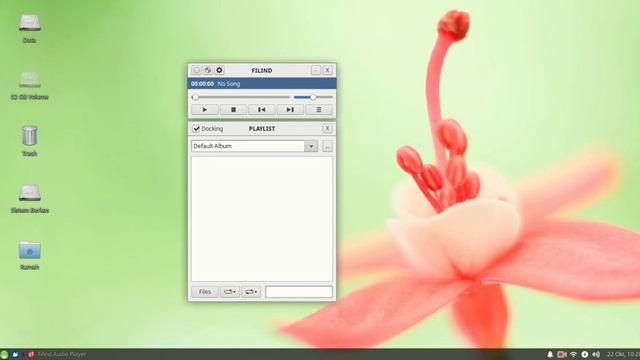Stop playback with the Stop button
Image resolution: width=640 pixels, height=360 pixels.
tap(233, 110)
